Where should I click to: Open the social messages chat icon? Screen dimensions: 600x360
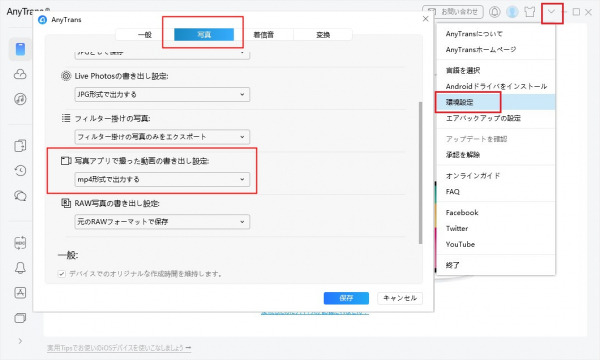20,196
